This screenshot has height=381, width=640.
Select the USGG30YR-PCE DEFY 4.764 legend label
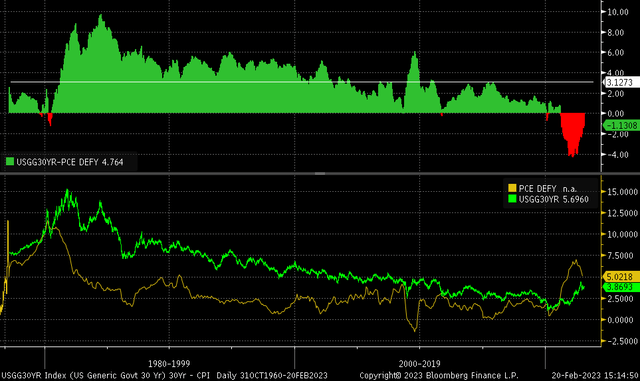click(x=70, y=162)
